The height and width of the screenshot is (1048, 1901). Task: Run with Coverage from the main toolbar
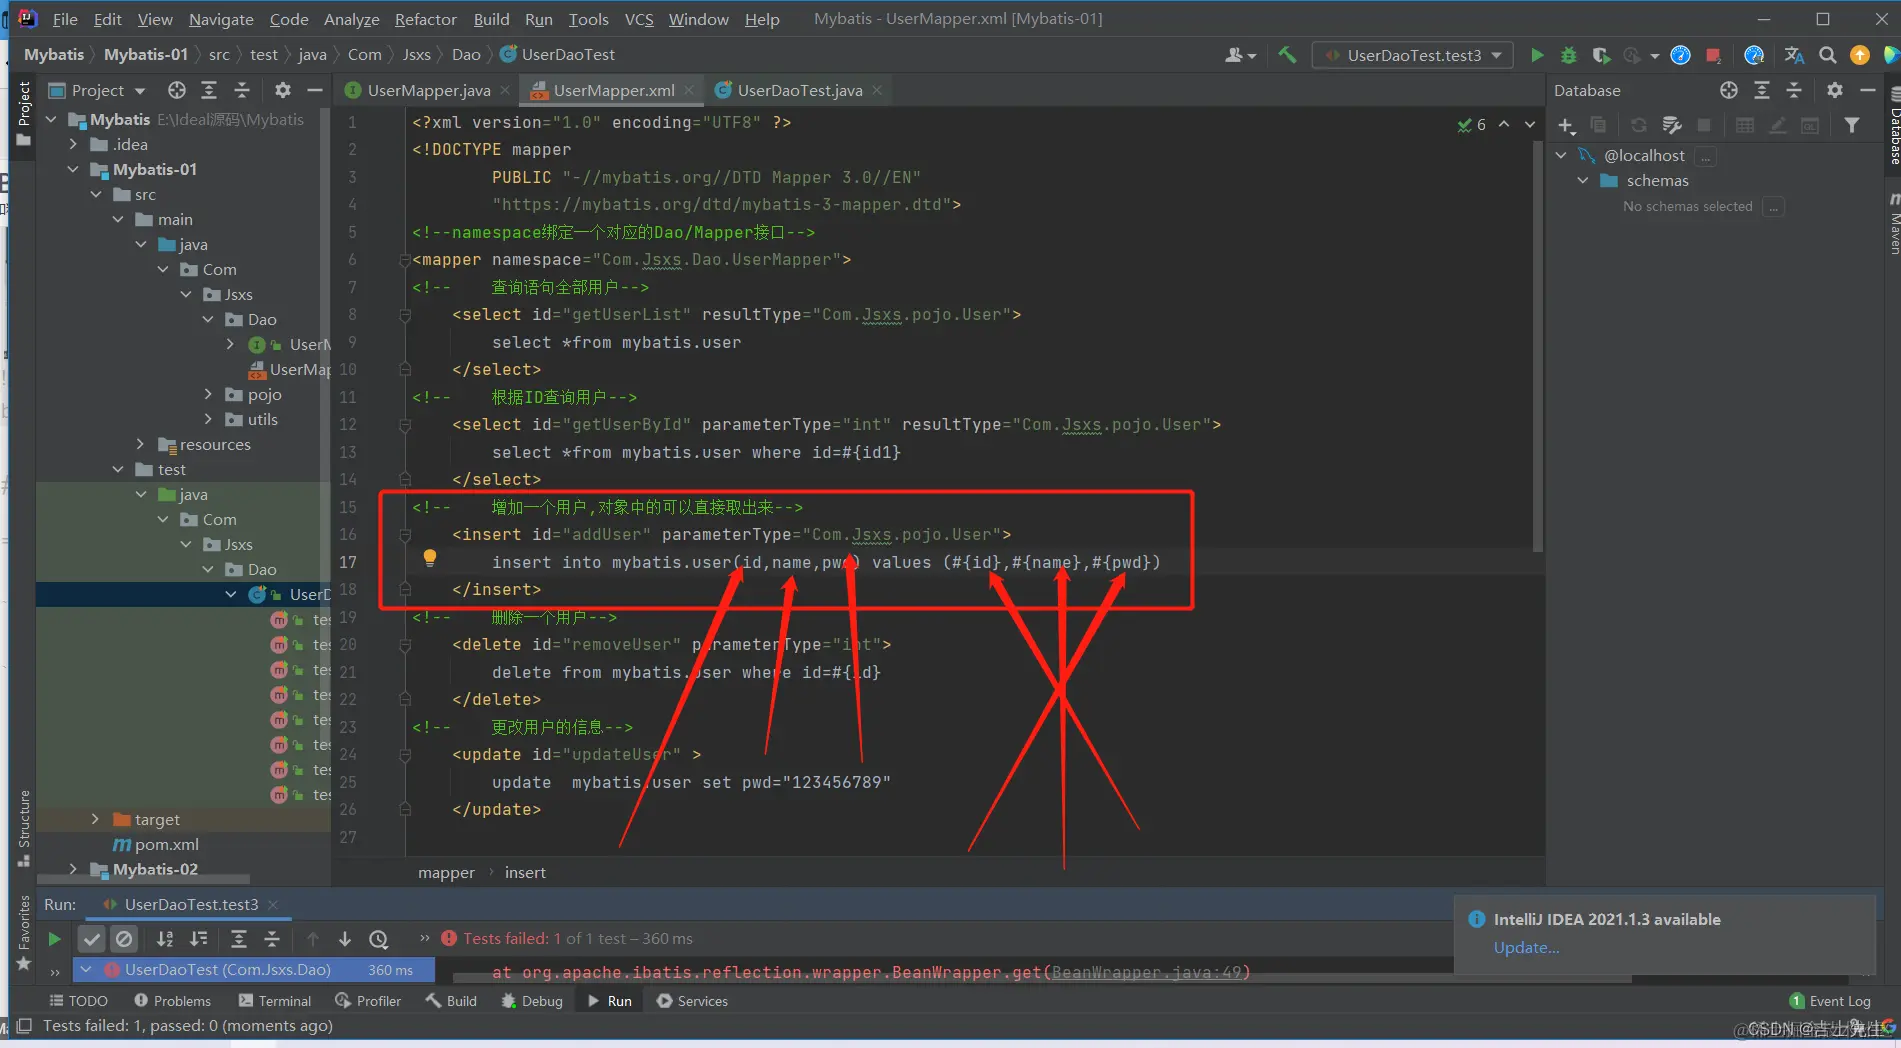(1601, 55)
